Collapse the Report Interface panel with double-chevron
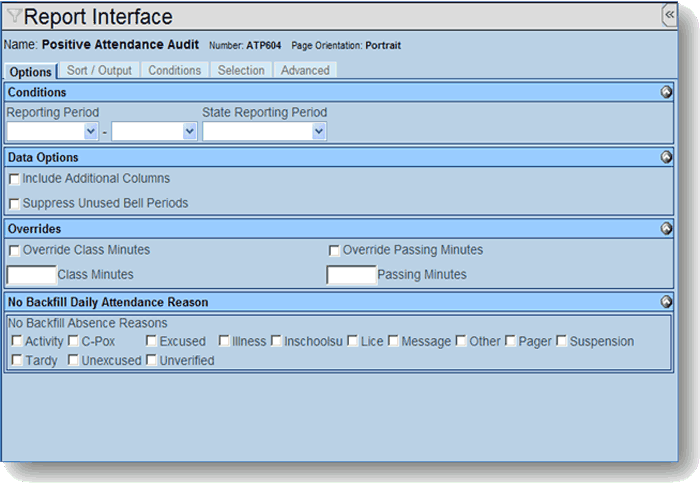 point(669,15)
